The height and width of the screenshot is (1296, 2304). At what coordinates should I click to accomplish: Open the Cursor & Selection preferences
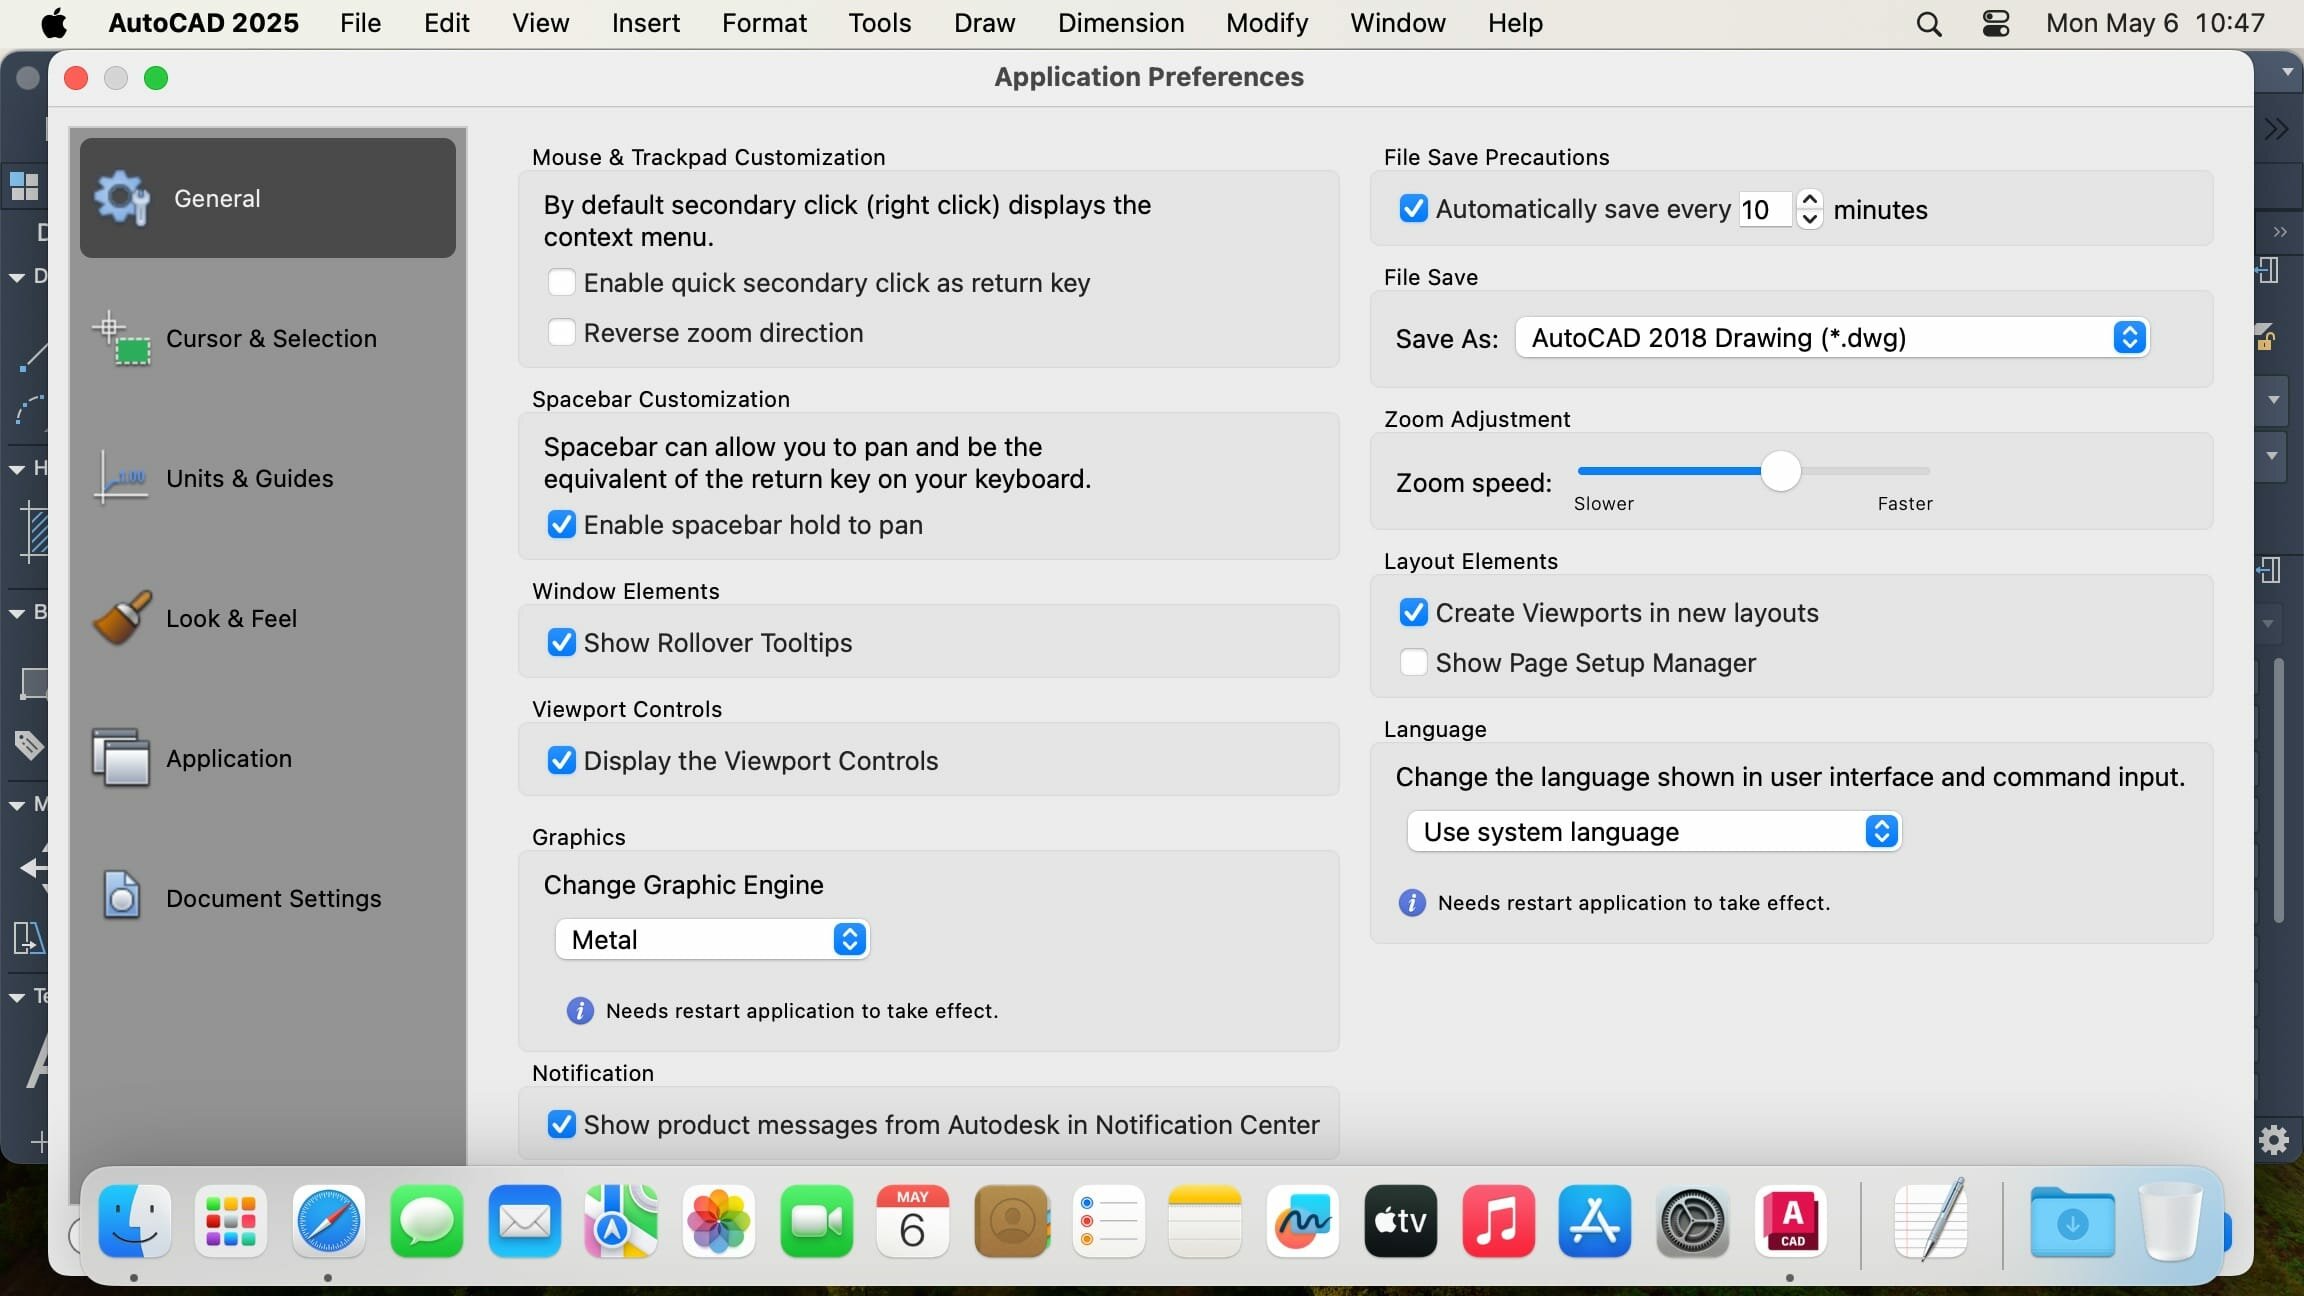(268, 338)
